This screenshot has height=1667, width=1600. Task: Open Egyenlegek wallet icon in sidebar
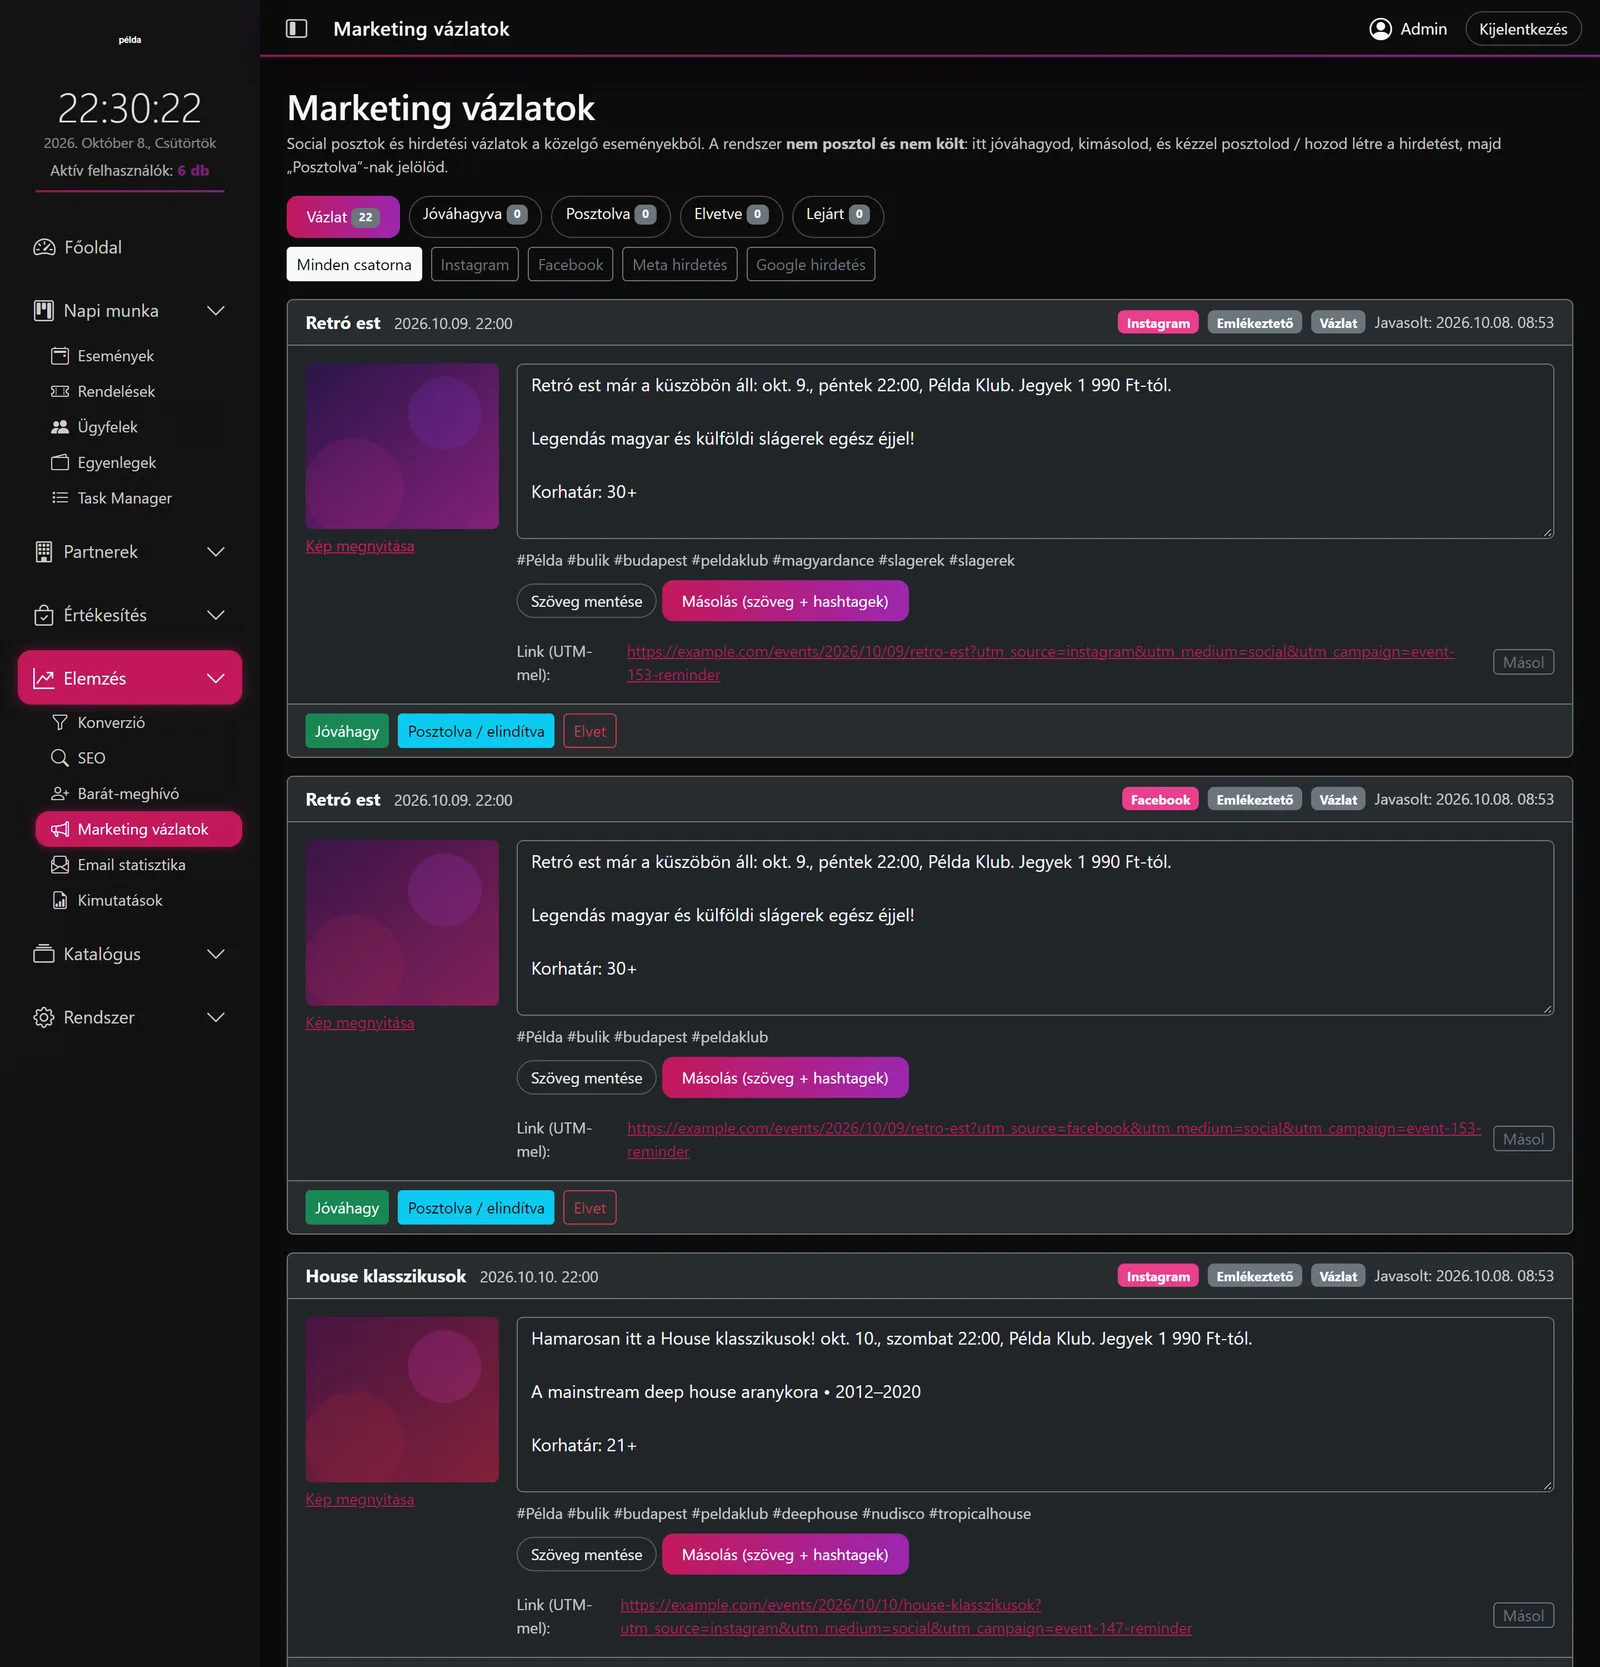tap(60, 462)
